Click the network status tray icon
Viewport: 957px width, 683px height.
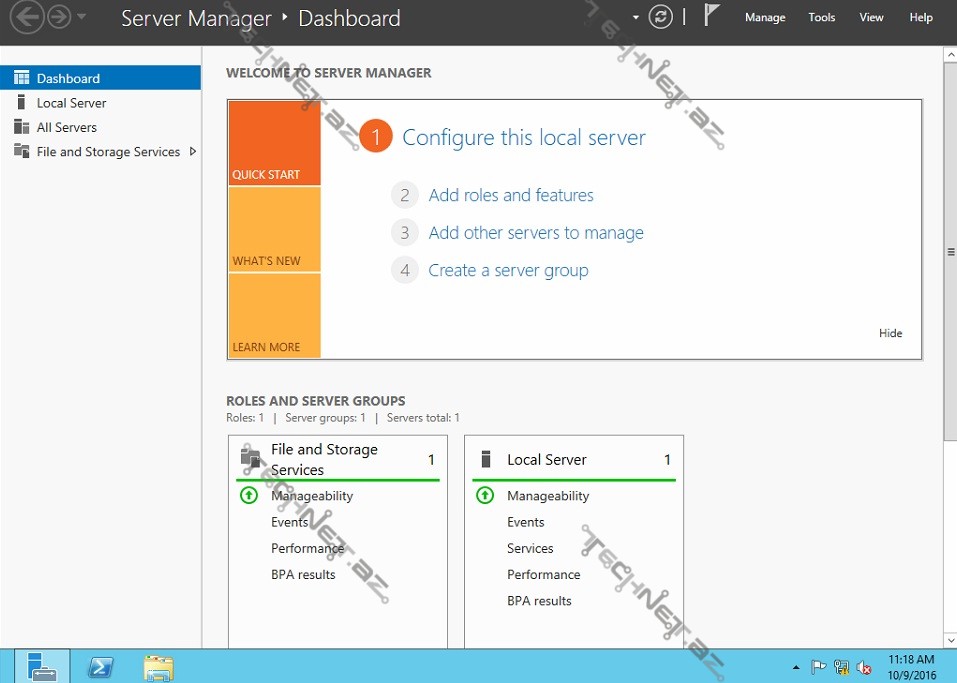[x=841, y=667]
